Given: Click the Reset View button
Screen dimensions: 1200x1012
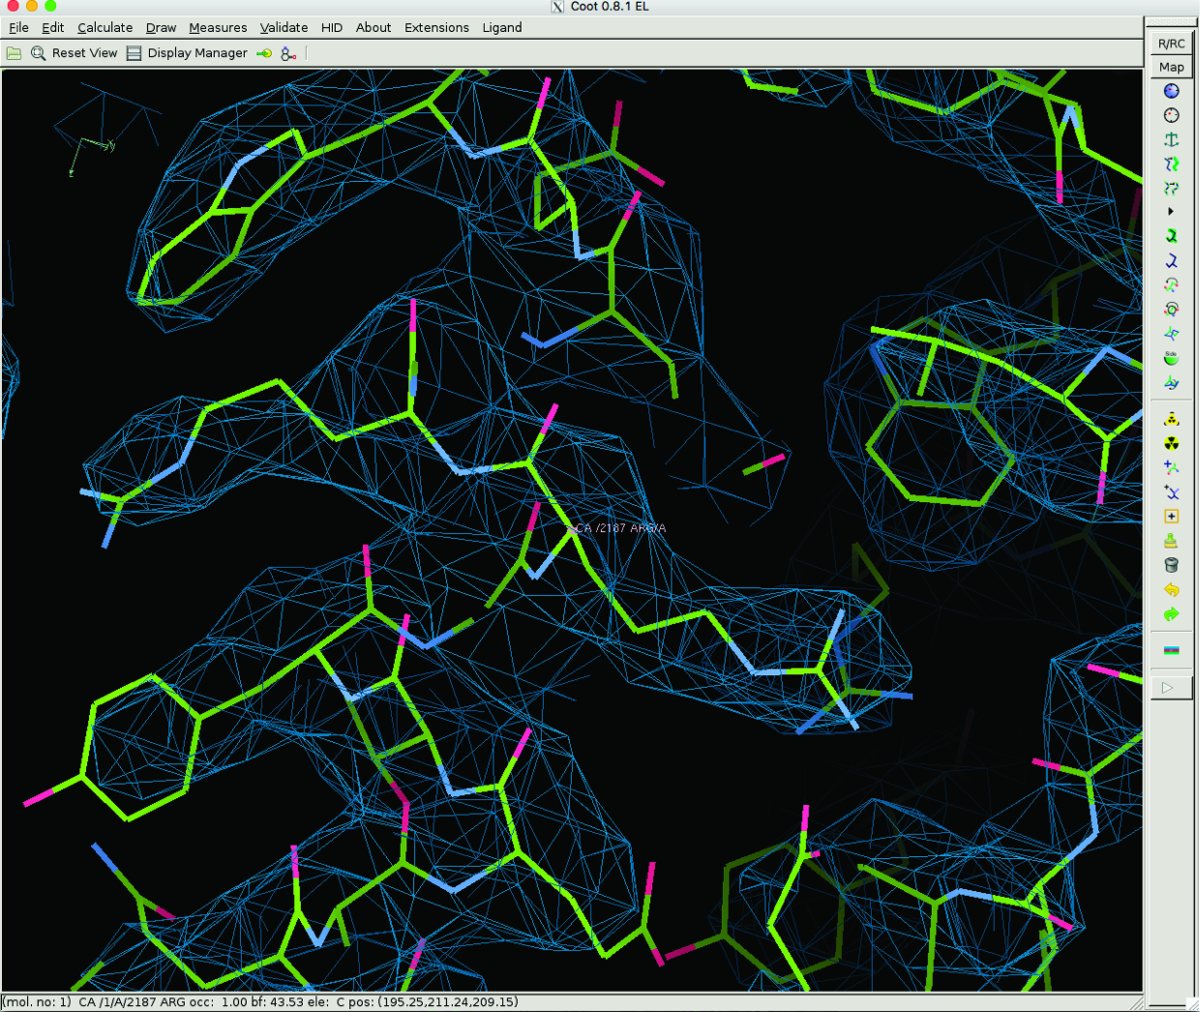Looking at the screenshot, I should tap(74, 53).
